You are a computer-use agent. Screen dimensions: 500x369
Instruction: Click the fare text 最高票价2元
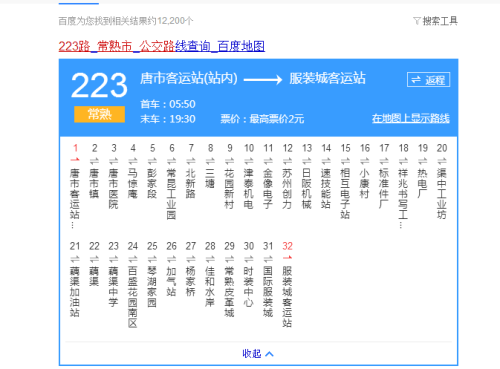click(x=277, y=119)
